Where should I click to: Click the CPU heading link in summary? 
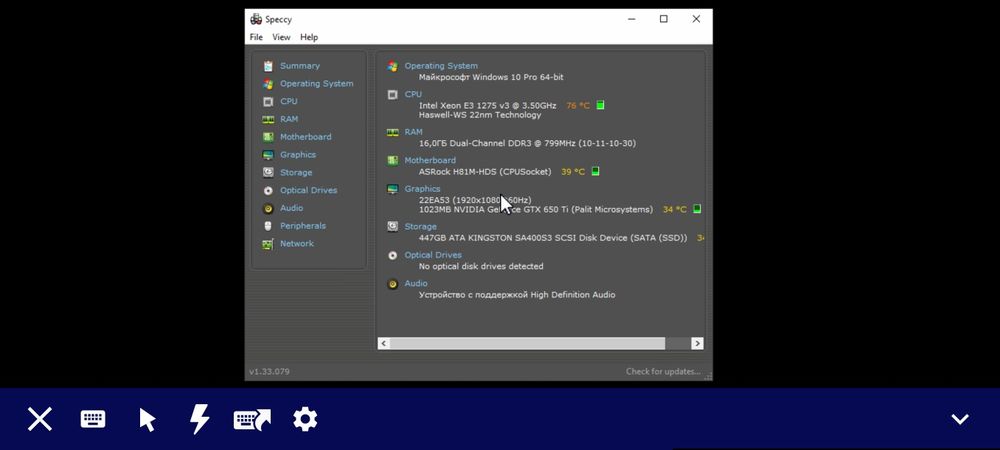[413, 94]
